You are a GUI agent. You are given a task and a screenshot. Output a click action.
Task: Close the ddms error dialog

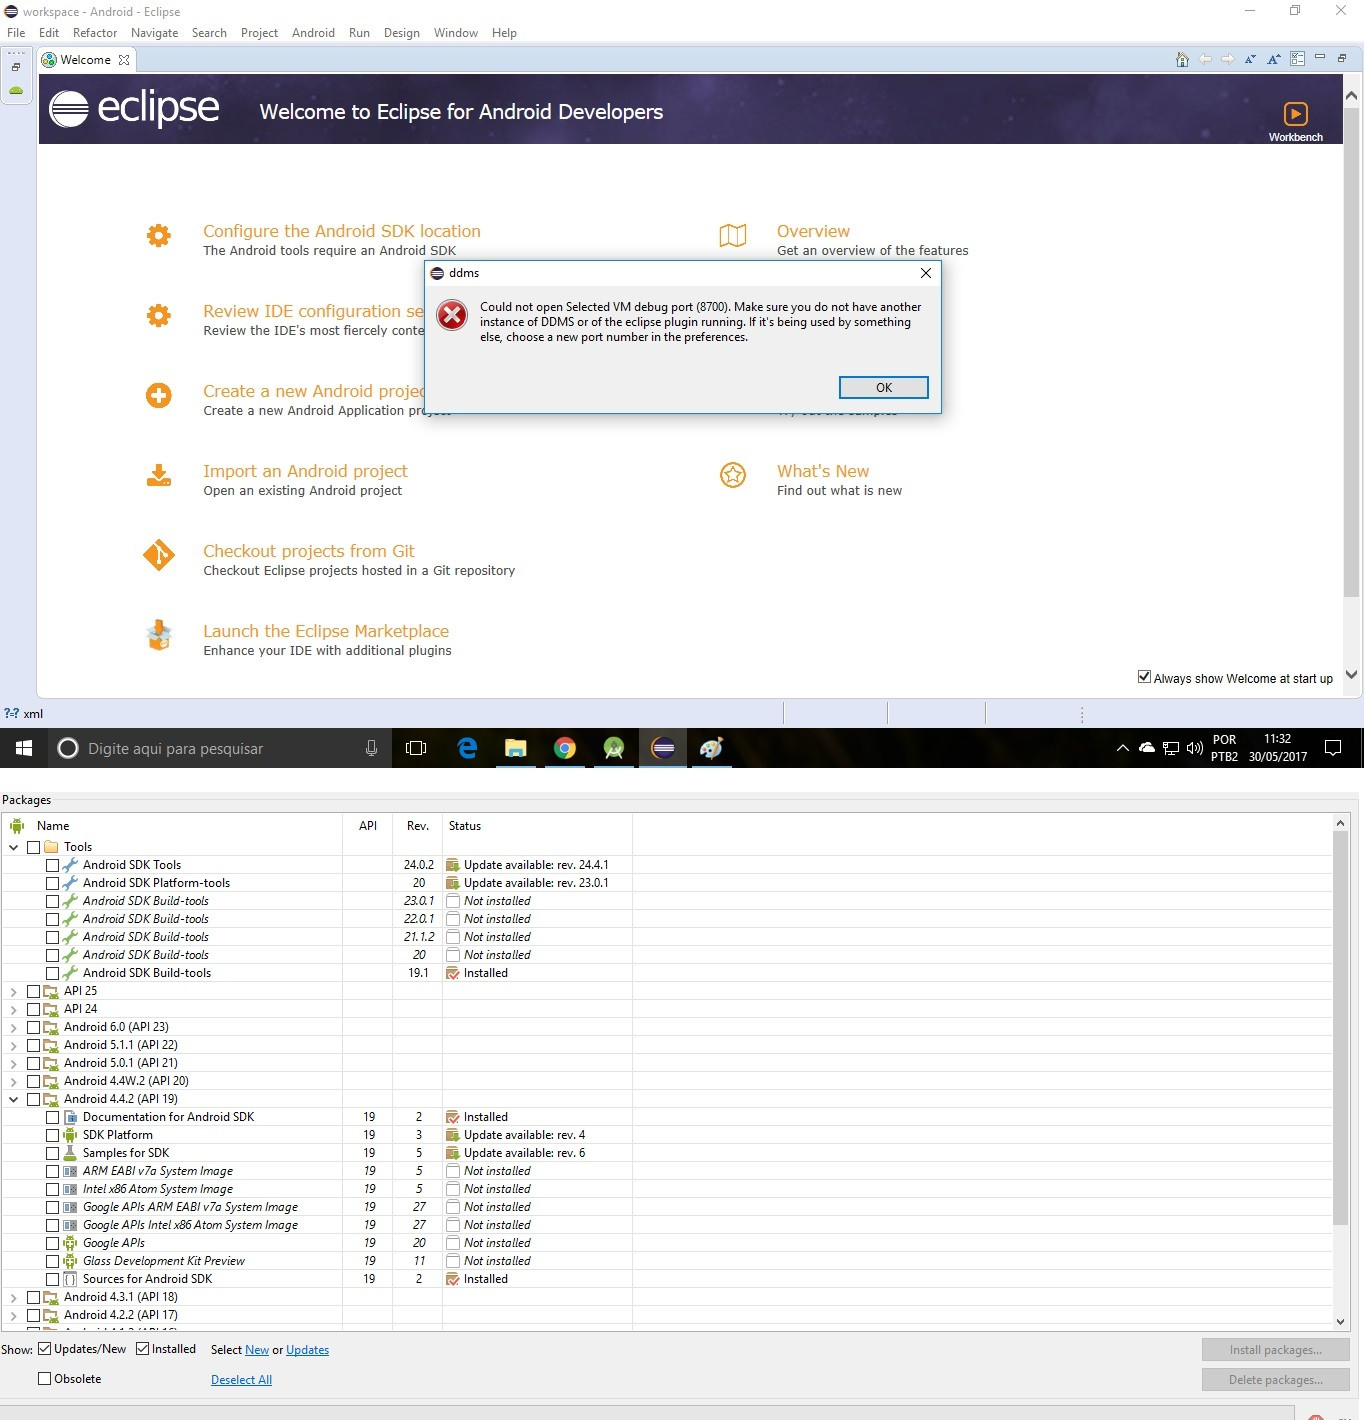pyautogui.click(x=926, y=273)
